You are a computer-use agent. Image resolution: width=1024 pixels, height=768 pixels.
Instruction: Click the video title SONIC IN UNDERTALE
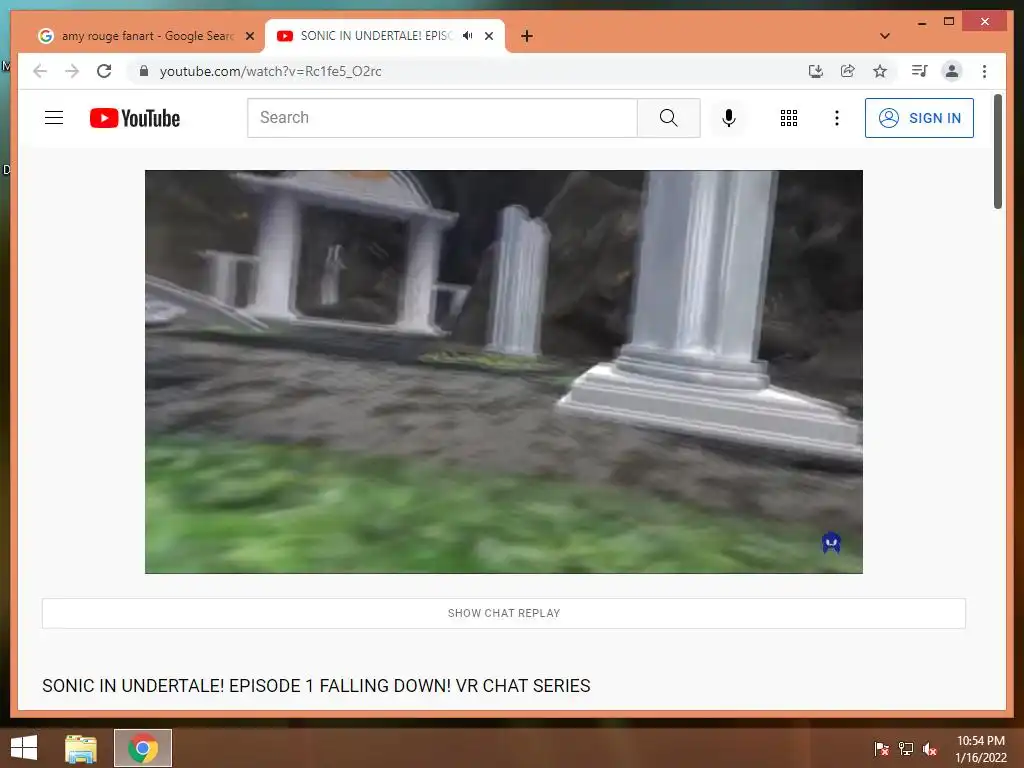click(316, 686)
